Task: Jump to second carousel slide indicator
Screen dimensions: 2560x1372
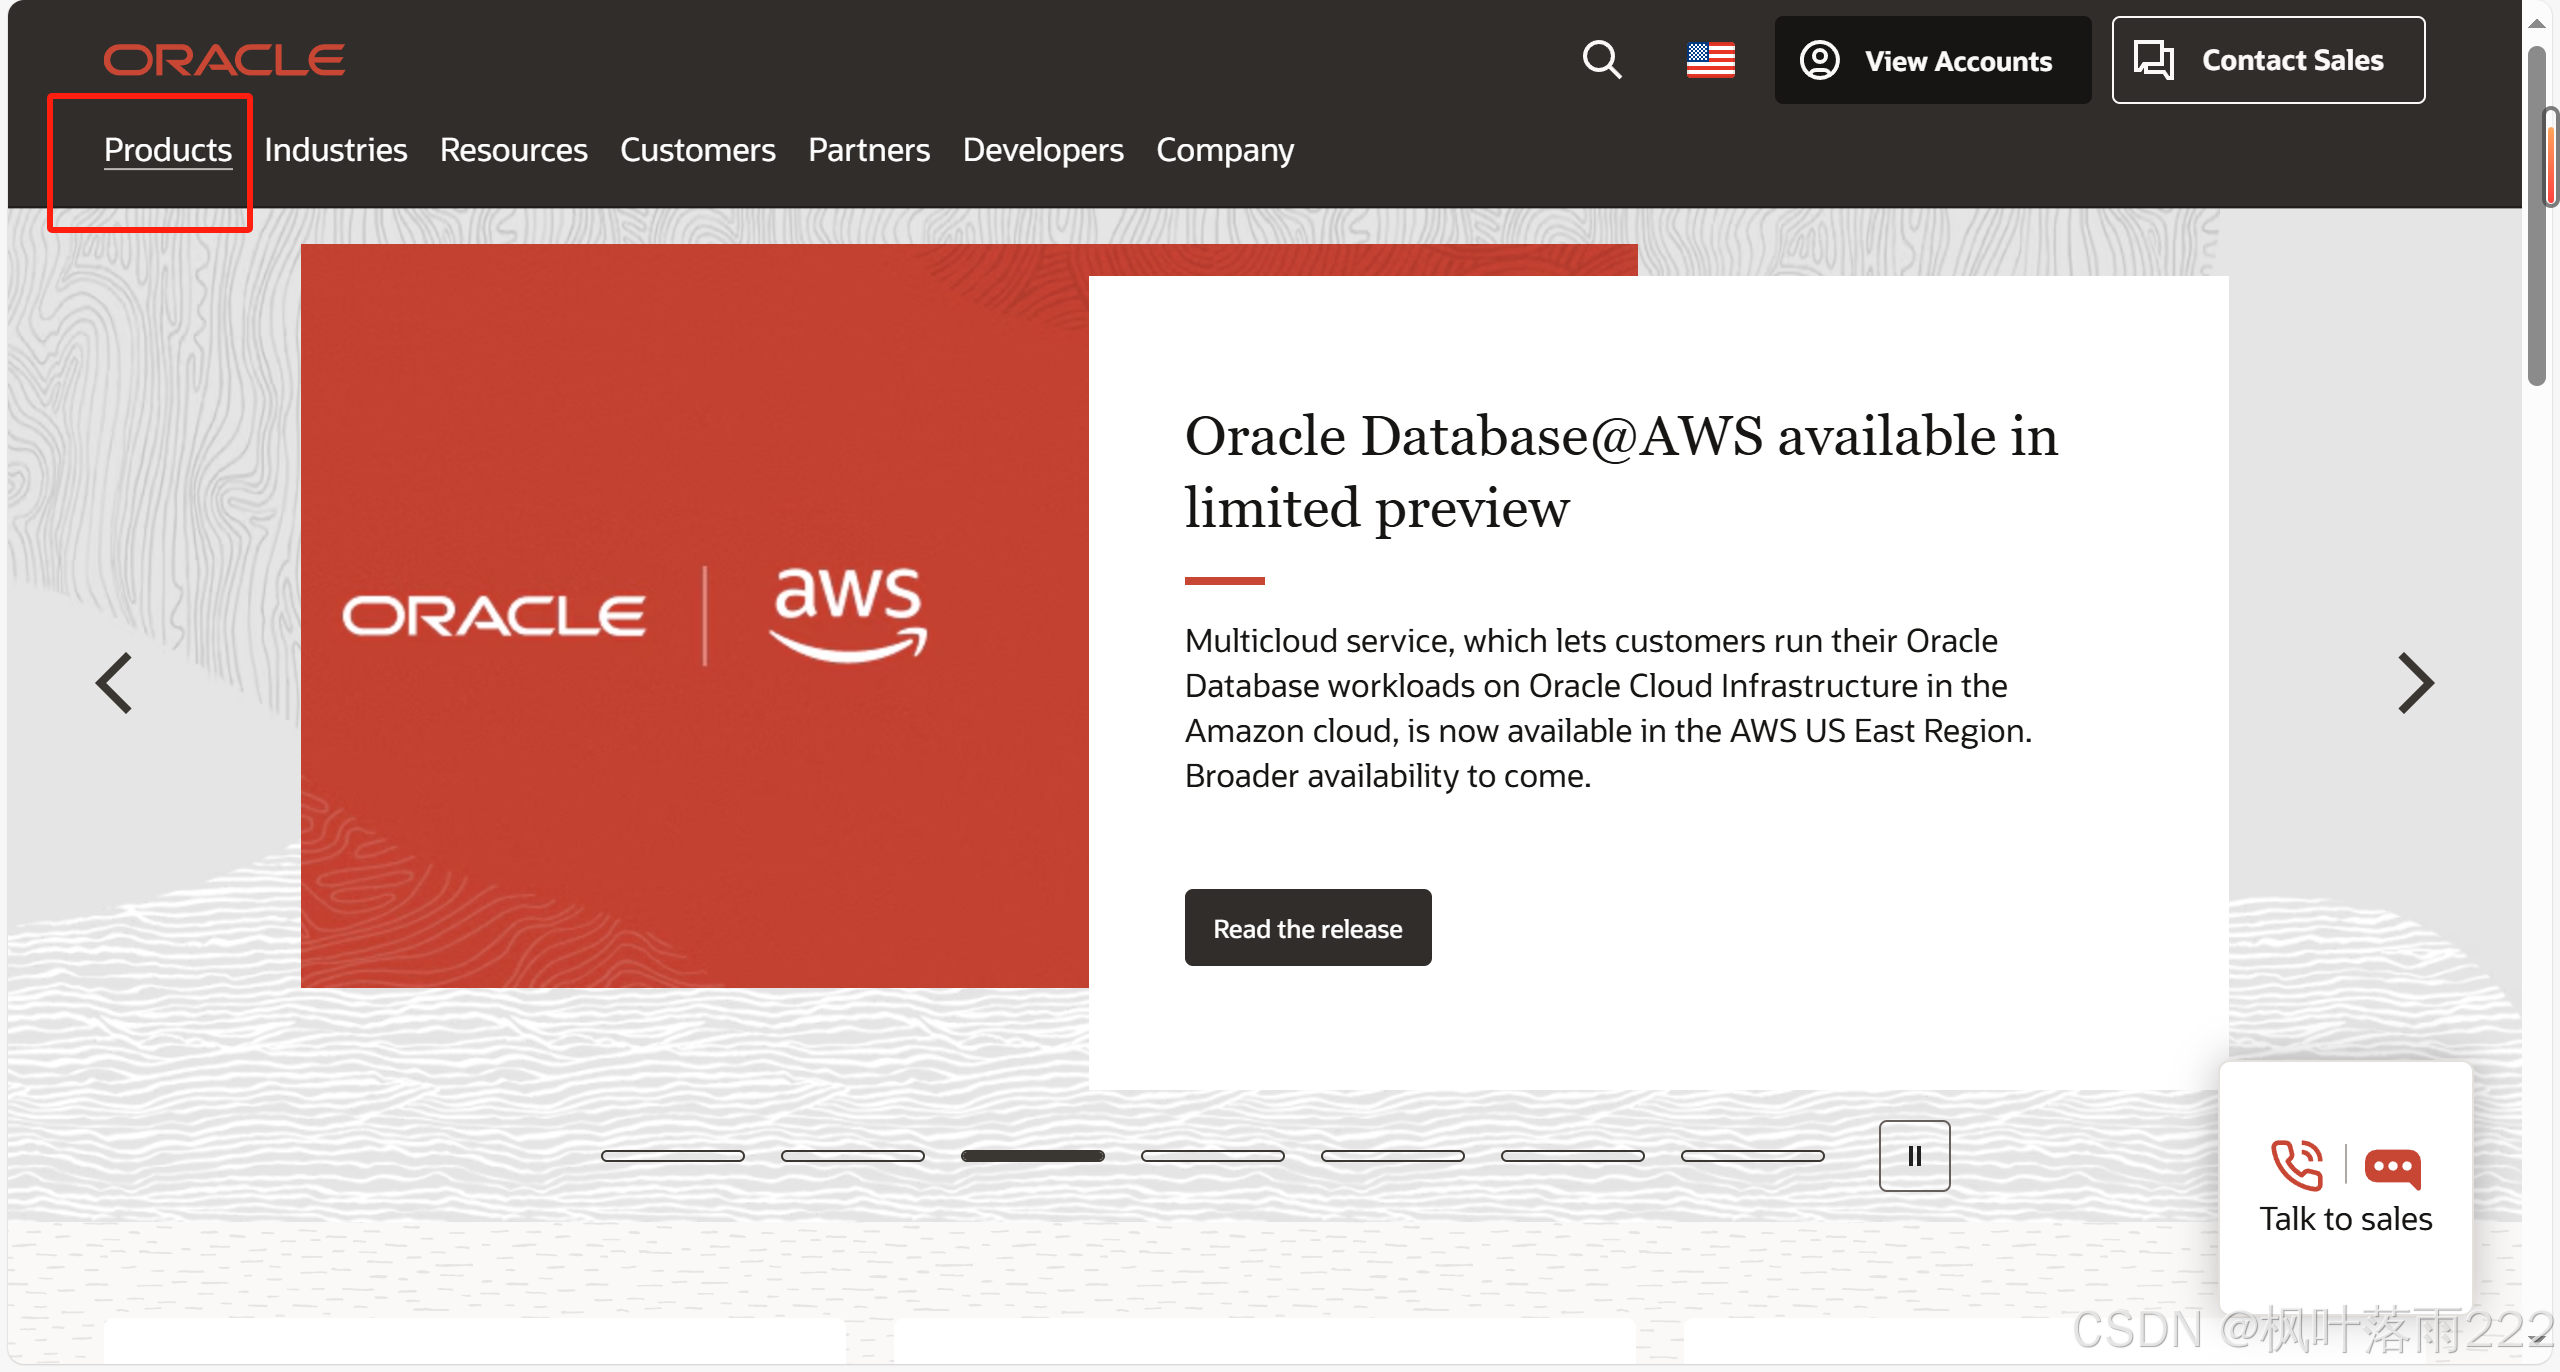Action: (853, 1156)
